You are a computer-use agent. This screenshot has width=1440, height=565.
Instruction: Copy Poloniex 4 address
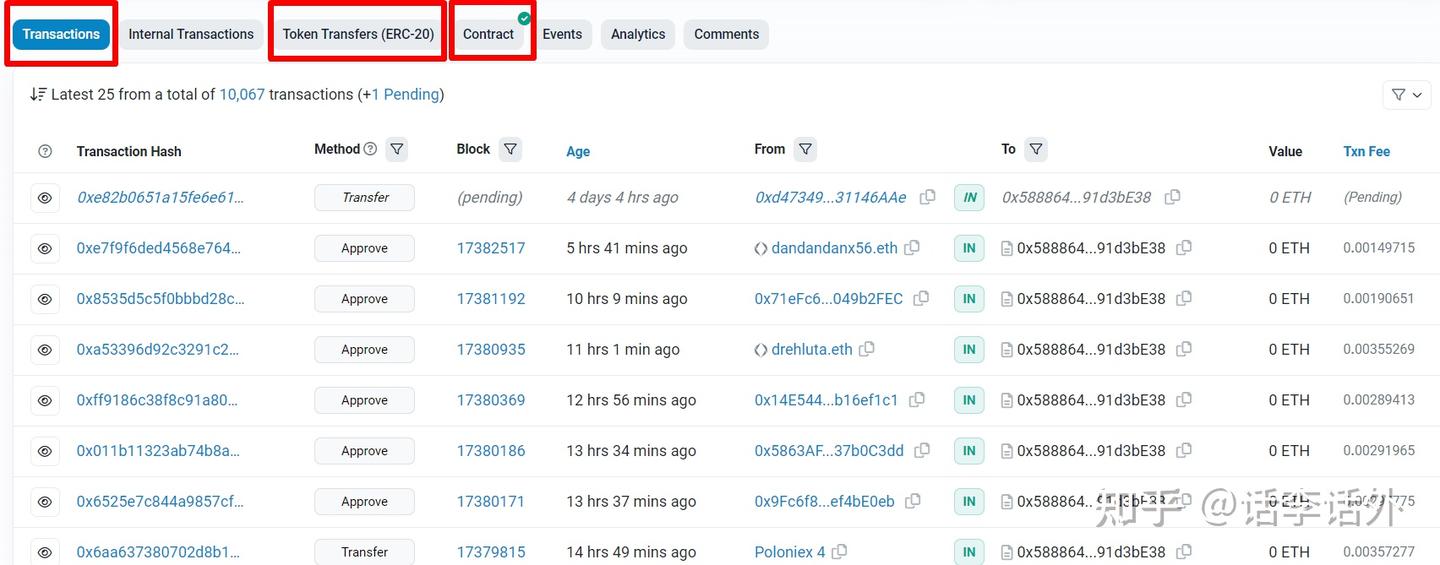(840, 552)
